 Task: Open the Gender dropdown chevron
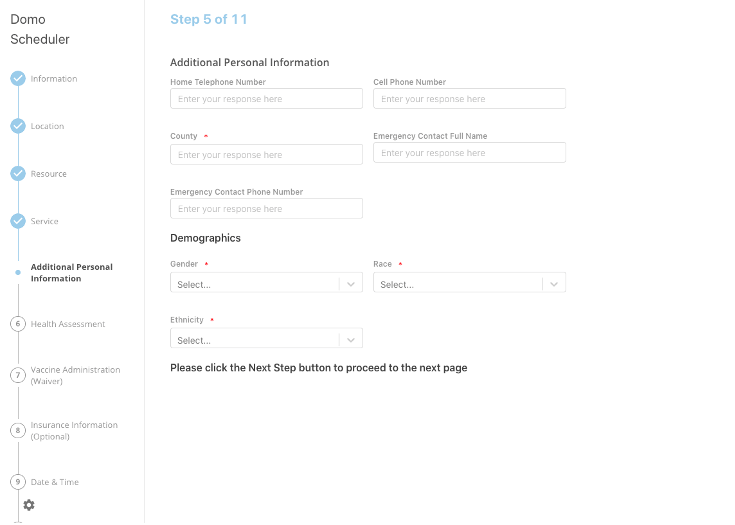[351, 284]
